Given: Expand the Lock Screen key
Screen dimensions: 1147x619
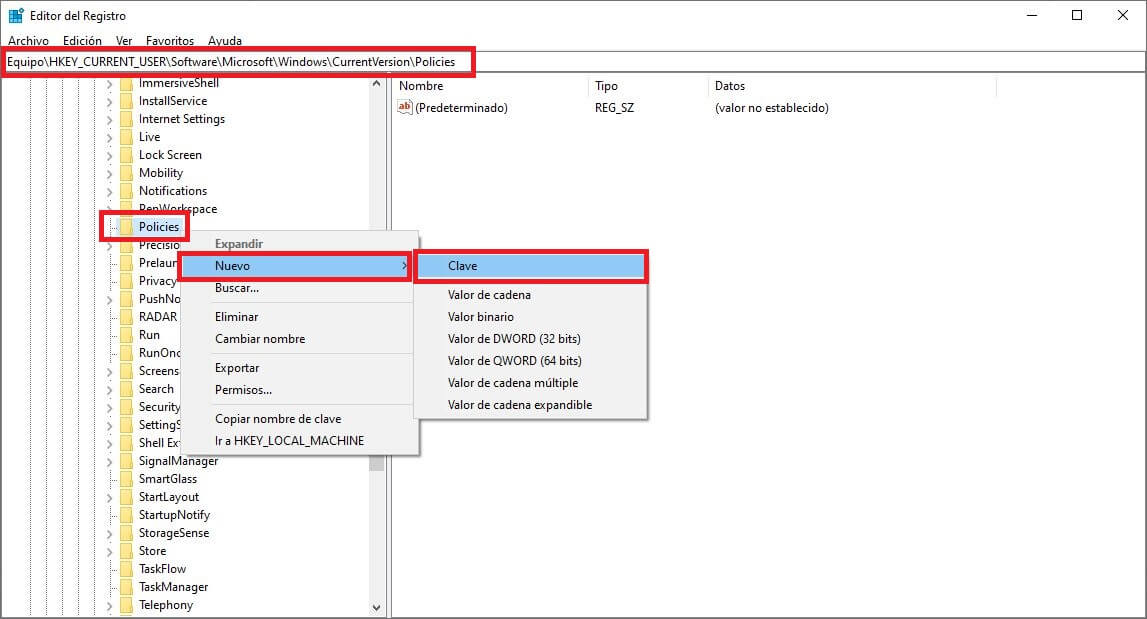Looking at the screenshot, I should (109, 156).
